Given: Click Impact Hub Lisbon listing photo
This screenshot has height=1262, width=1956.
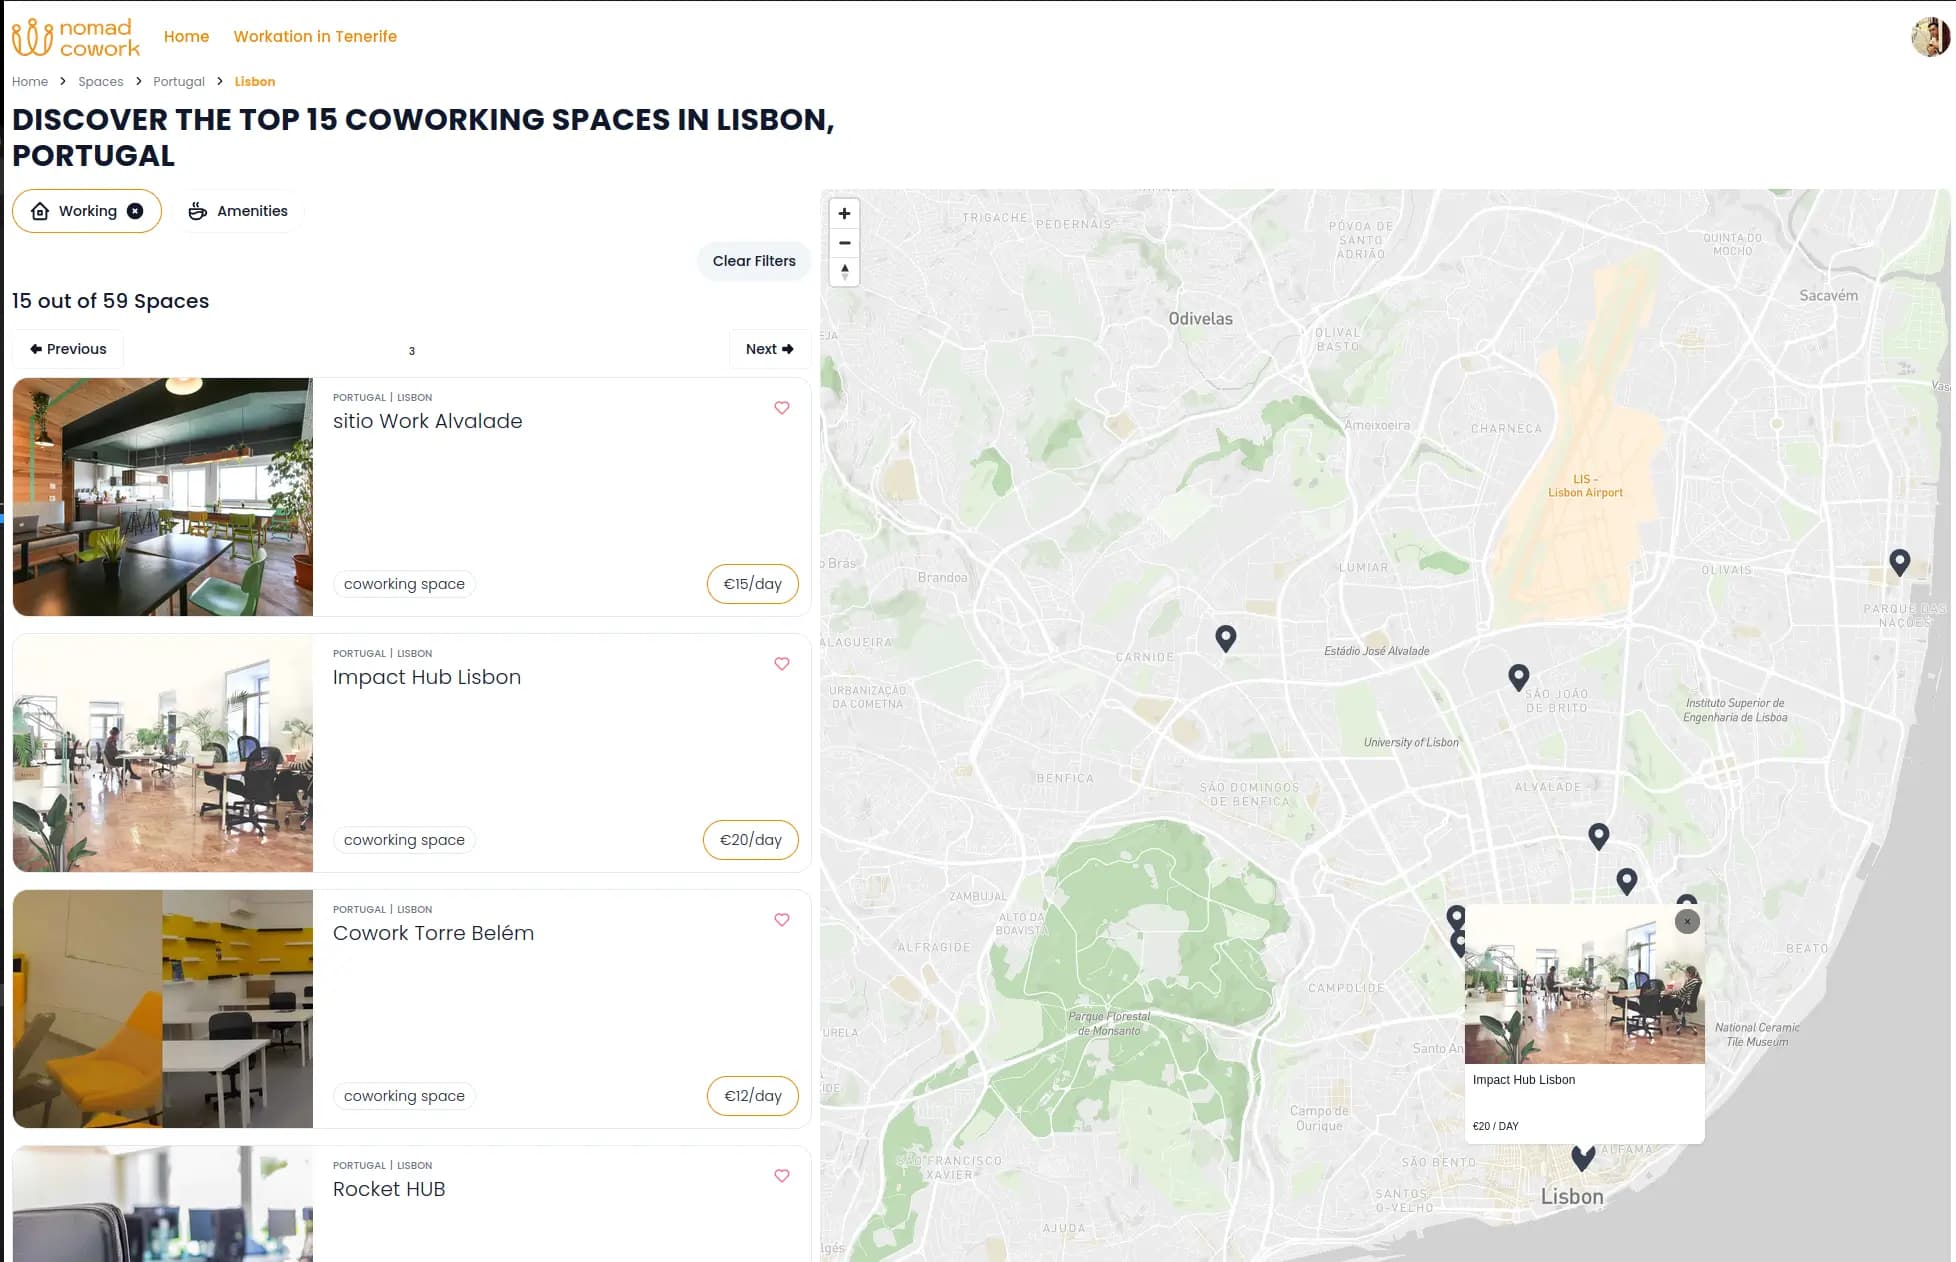Looking at the screenshot, I should (163, 753).
